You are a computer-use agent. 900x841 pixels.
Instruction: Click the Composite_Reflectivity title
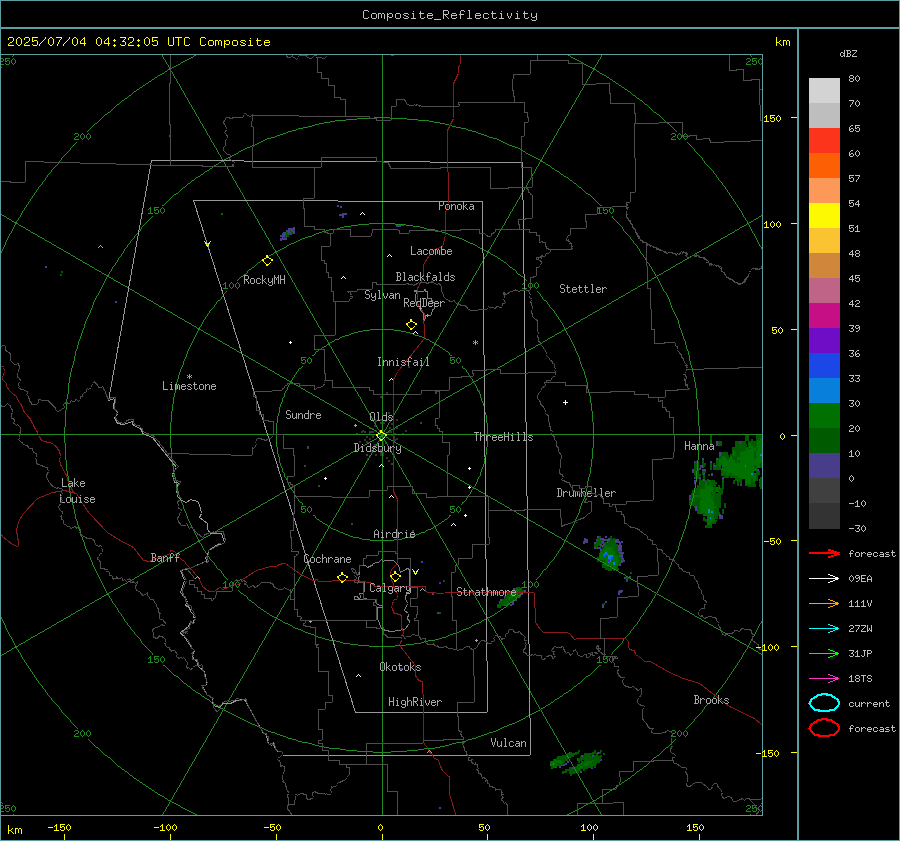[x=450, y=15]
